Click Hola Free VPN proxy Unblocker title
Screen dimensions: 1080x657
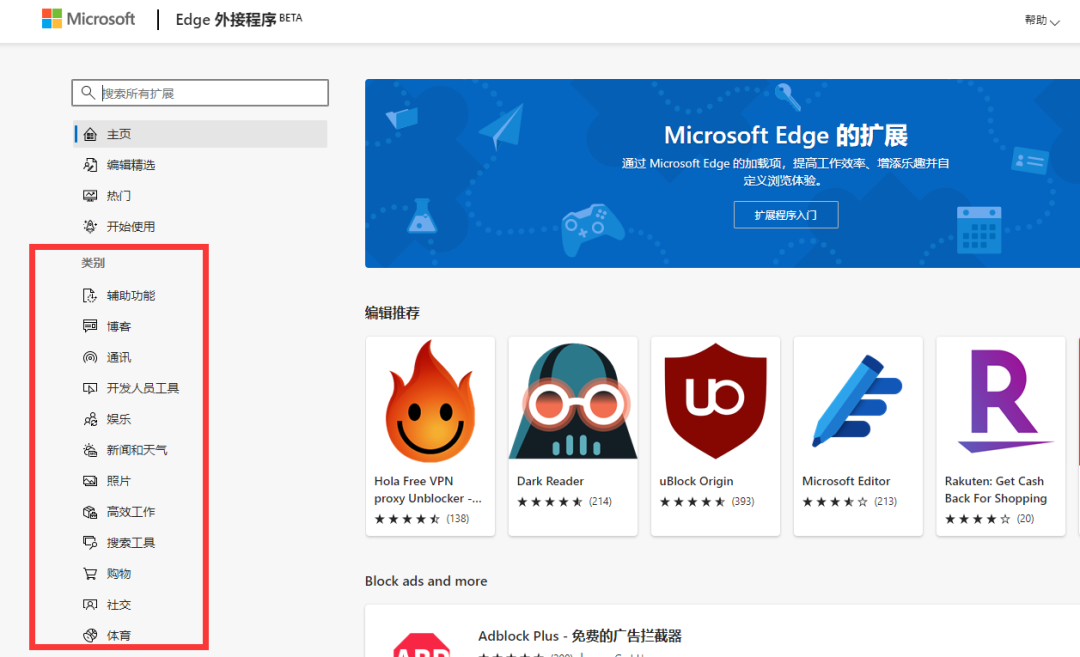tap(428, 490)
